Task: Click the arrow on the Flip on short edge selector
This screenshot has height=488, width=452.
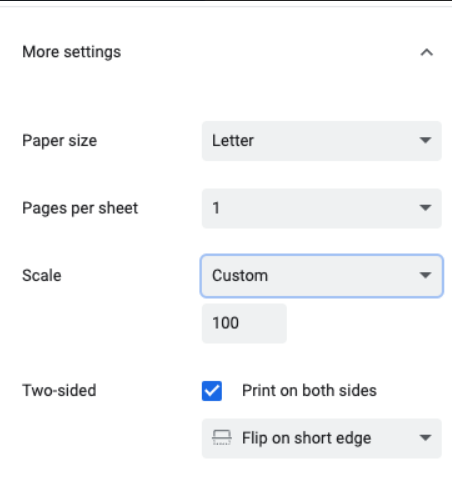Action: tap(425, 438)
